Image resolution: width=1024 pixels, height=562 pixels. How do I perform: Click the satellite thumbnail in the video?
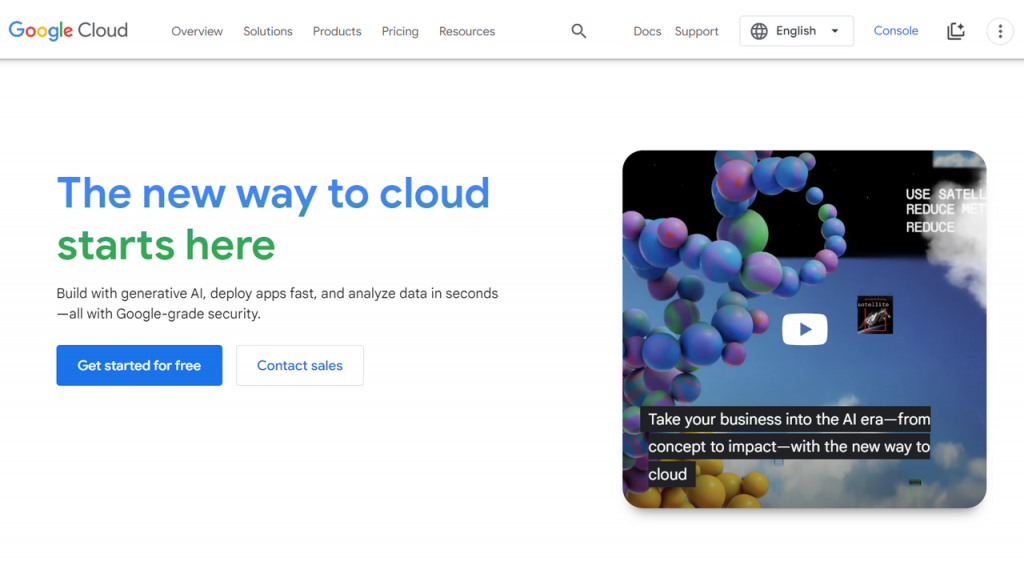tap(874, 315)
